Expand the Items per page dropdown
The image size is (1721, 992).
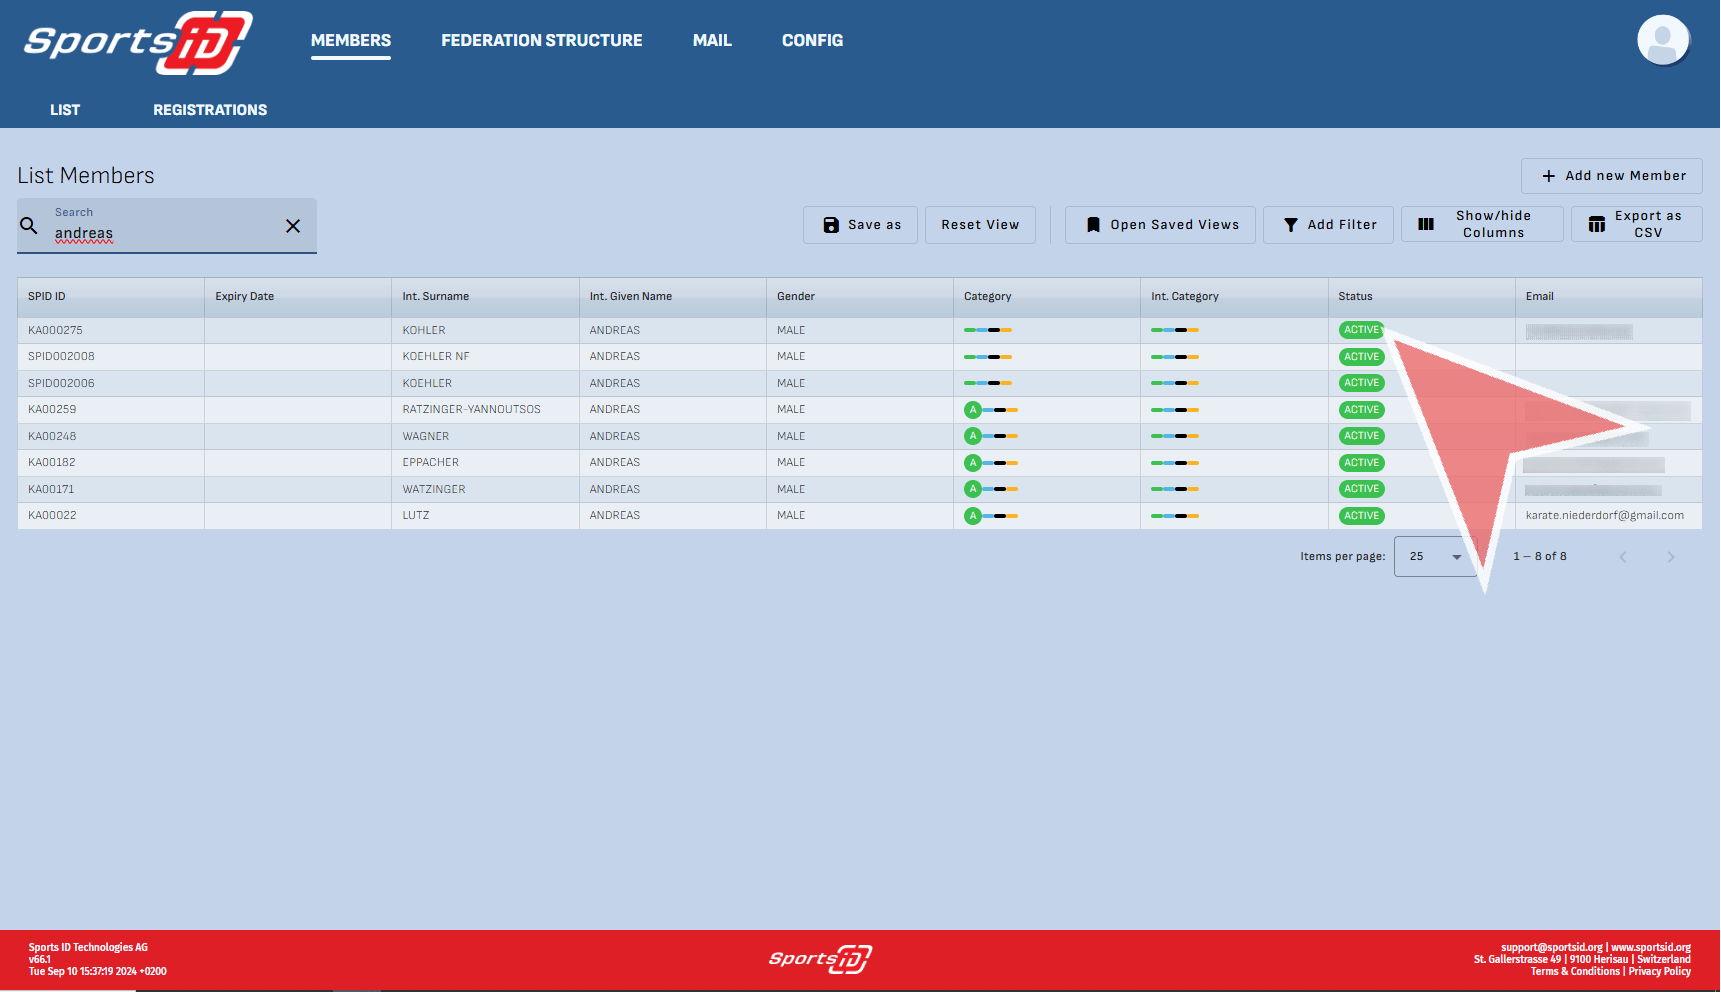click(x=1435, y=557)
